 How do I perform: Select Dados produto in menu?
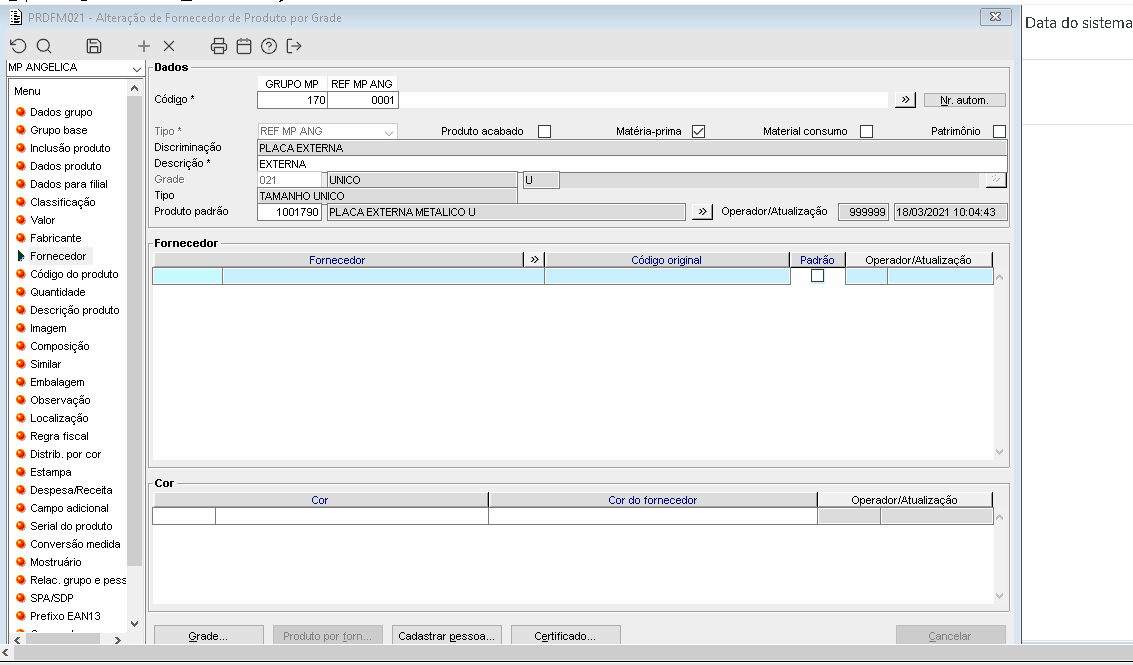[x=66, y=166]
